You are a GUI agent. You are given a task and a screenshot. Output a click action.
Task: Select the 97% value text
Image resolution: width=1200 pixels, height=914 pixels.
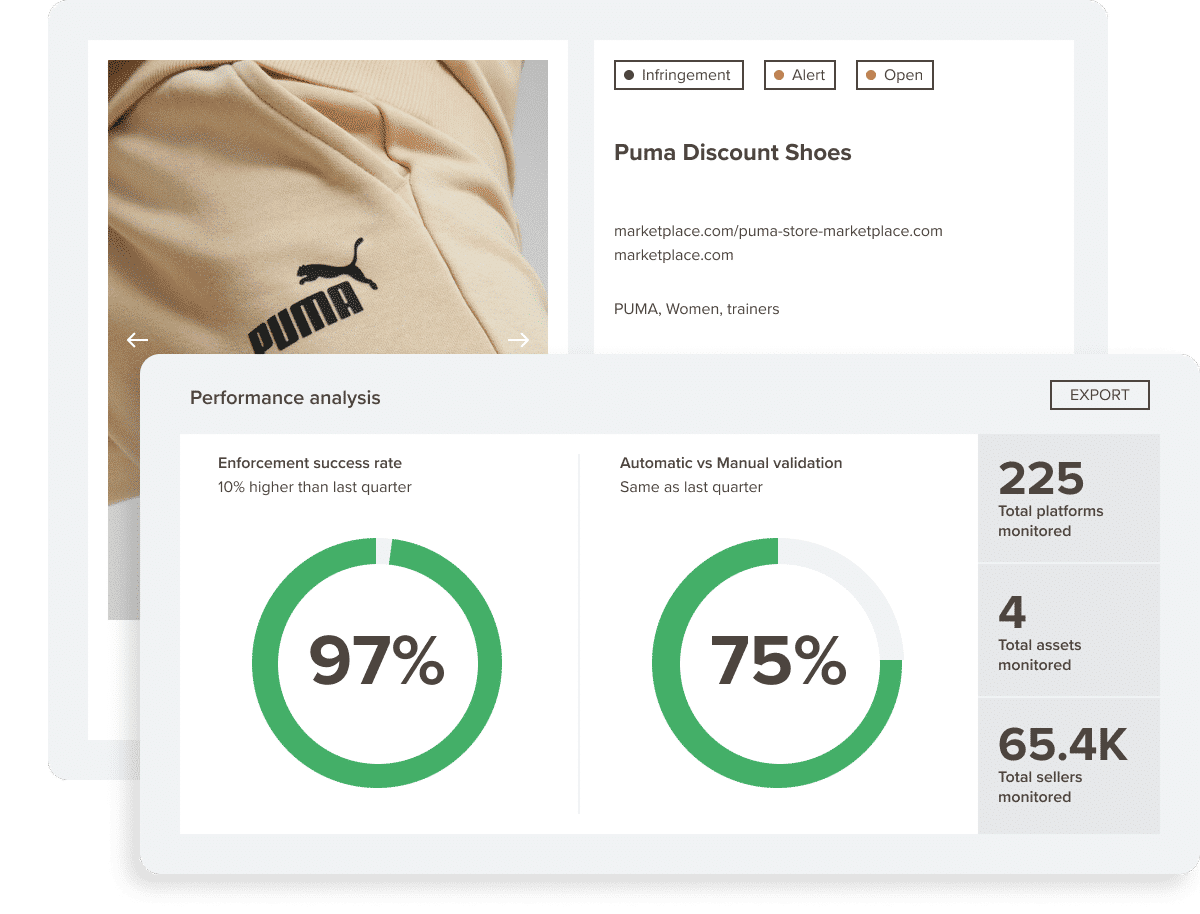click(x=377, y=661)
